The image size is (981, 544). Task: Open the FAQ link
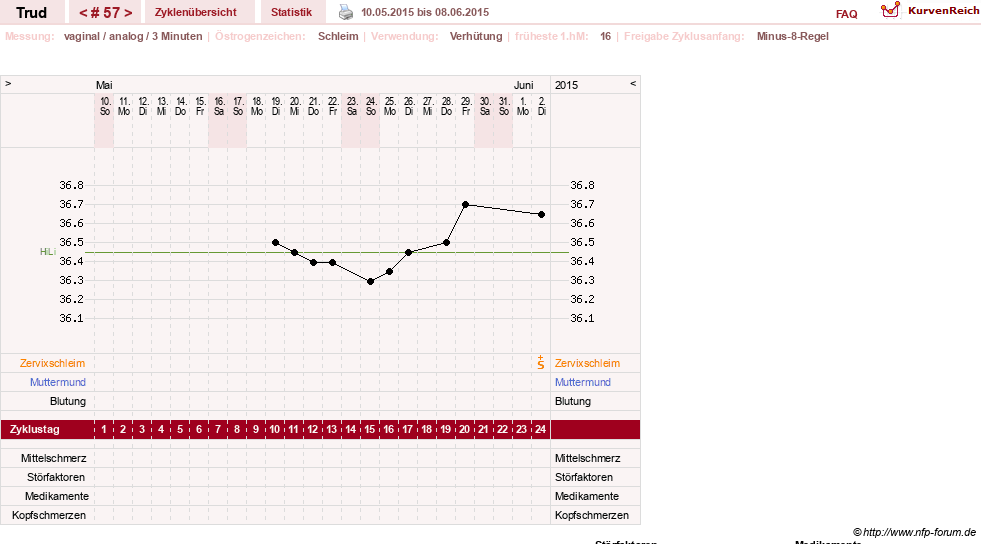point(846,14)
